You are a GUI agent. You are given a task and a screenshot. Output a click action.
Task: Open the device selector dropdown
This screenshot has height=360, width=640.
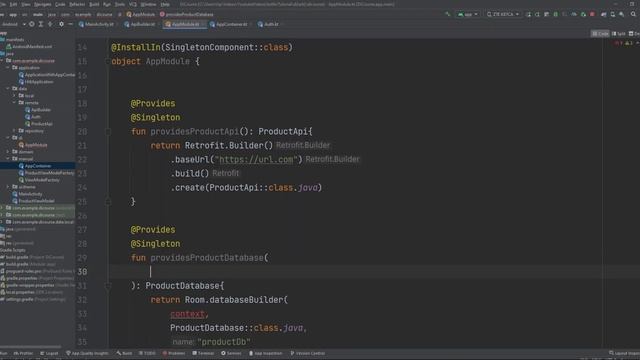[x=503, y=14]
